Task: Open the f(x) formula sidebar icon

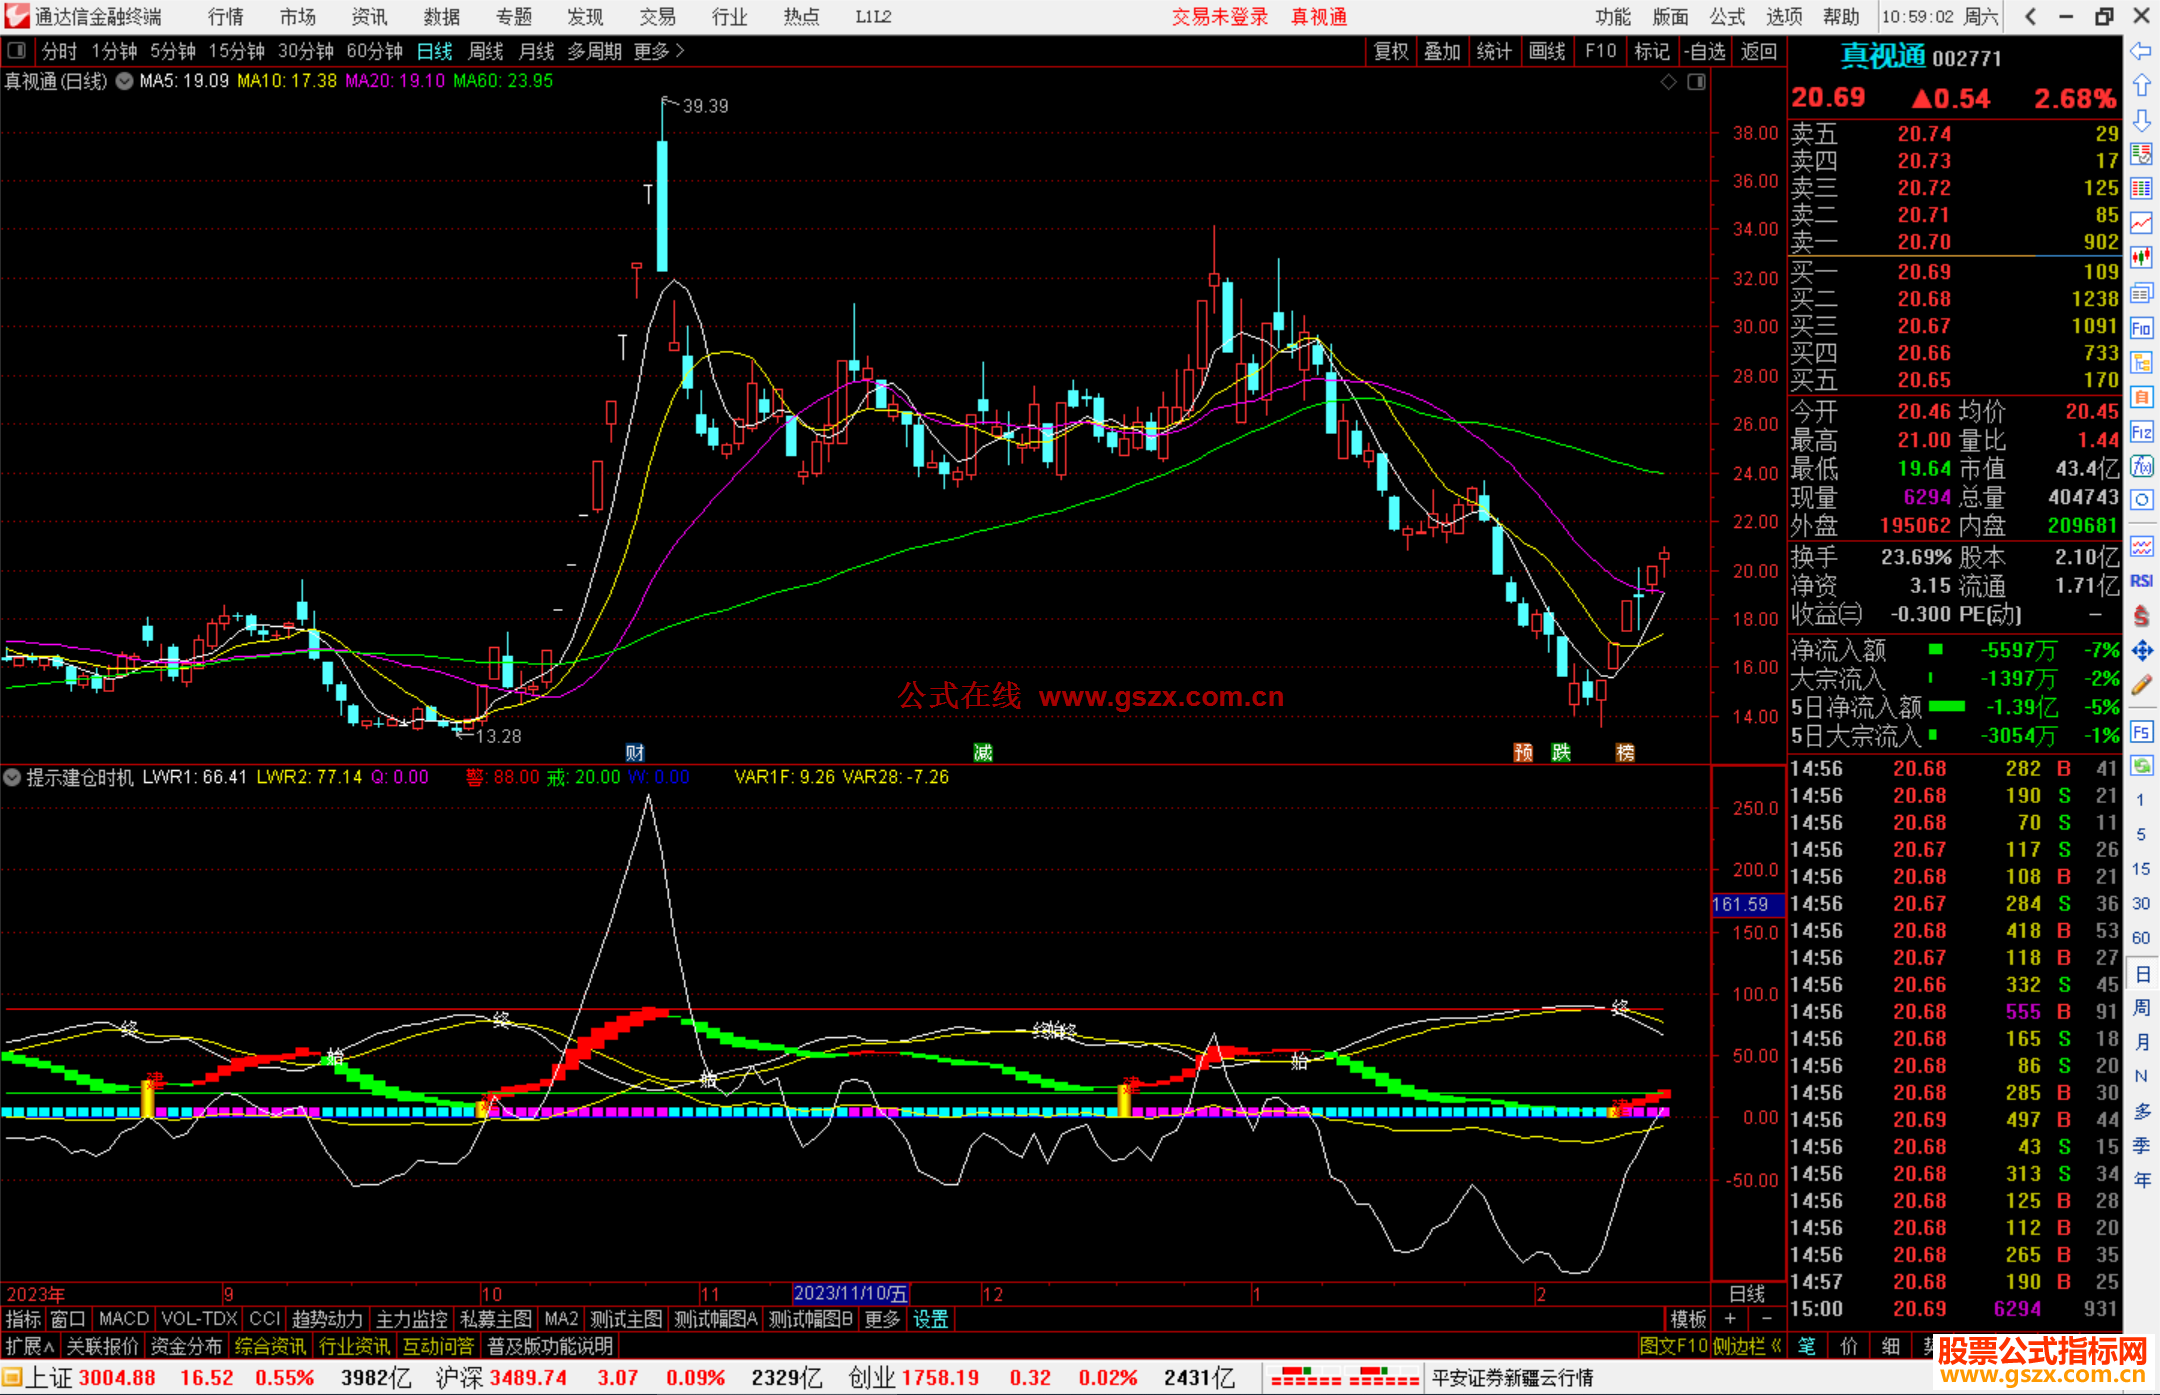Action: (2141, 466)
